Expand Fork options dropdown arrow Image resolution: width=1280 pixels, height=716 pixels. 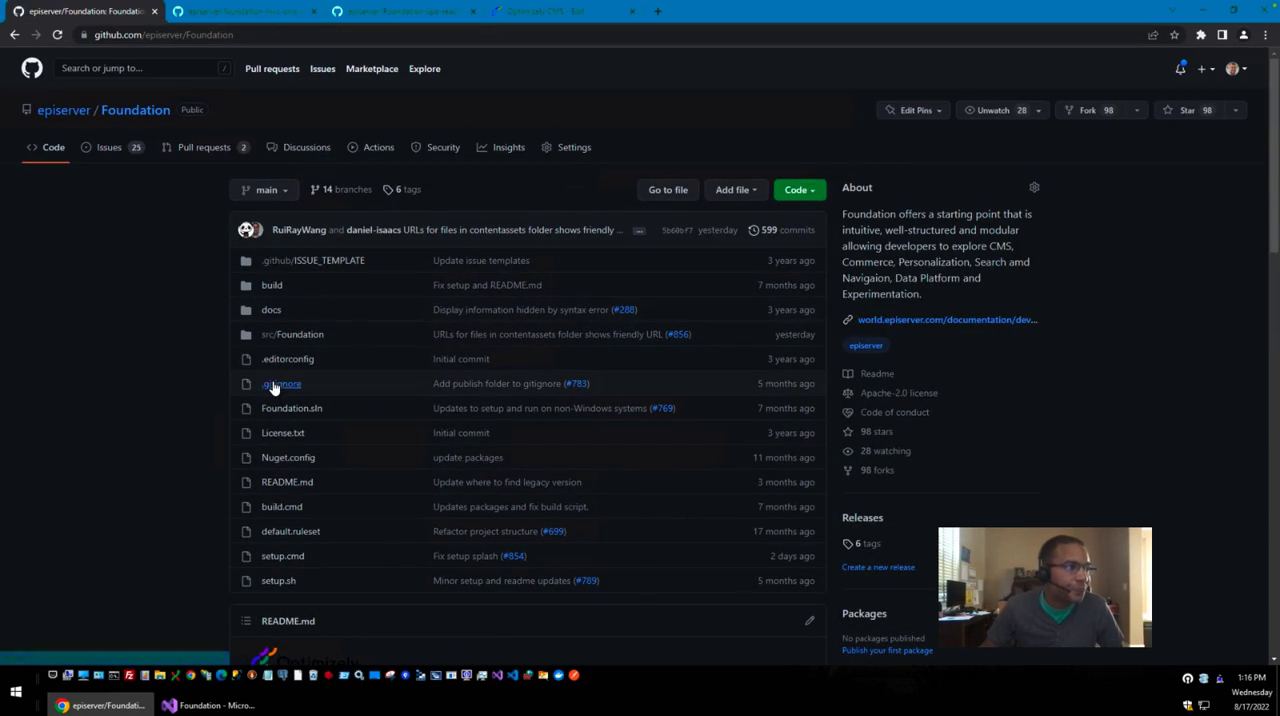(x=1136, y=110)
